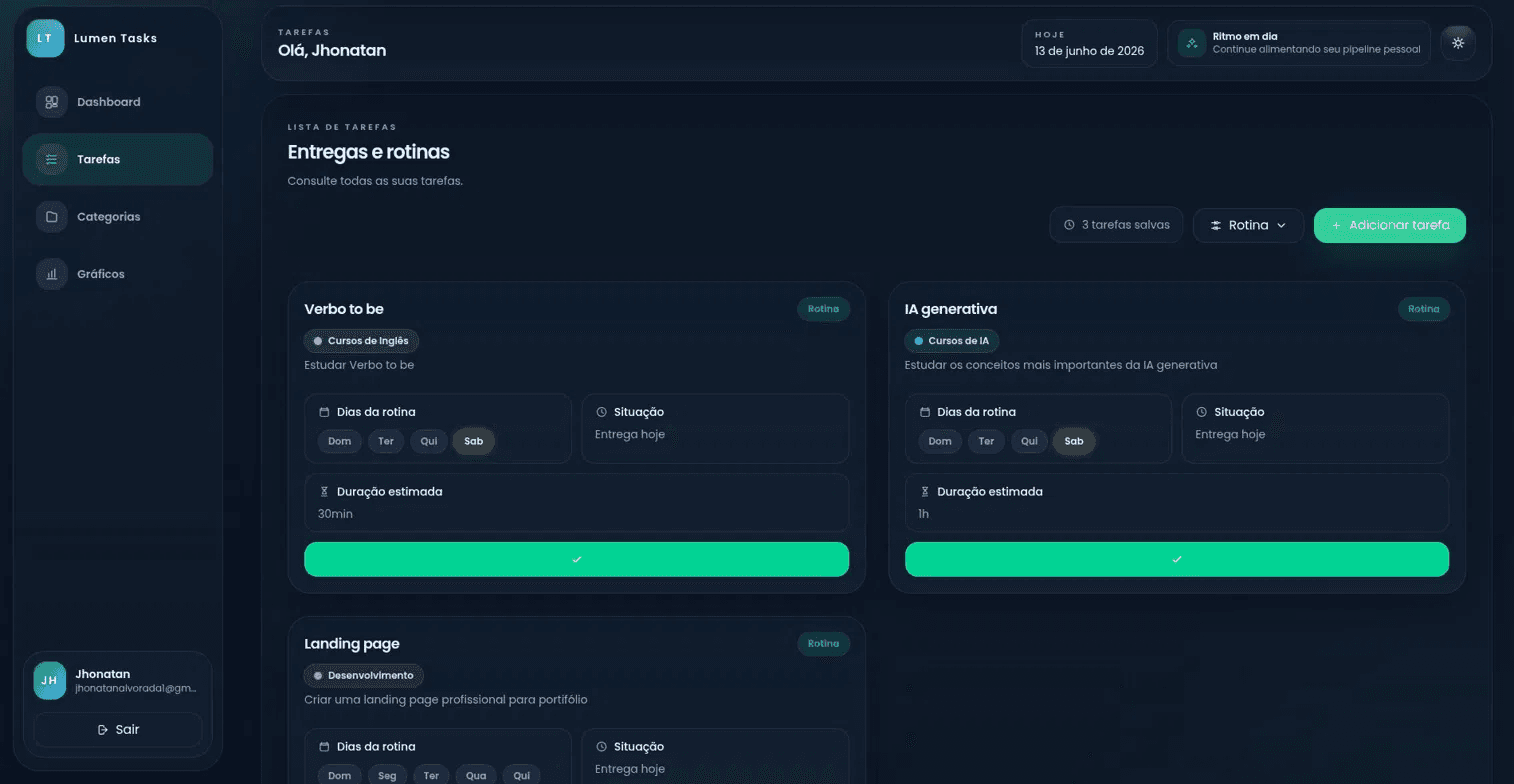The image size is (1514, 784).
Task: Click clock icon beside Situação in IA generativa
Action: [x=1201, y=412]
